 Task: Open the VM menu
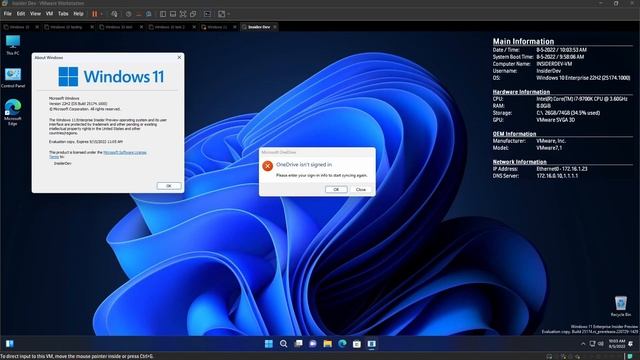[x=49, y=13]
